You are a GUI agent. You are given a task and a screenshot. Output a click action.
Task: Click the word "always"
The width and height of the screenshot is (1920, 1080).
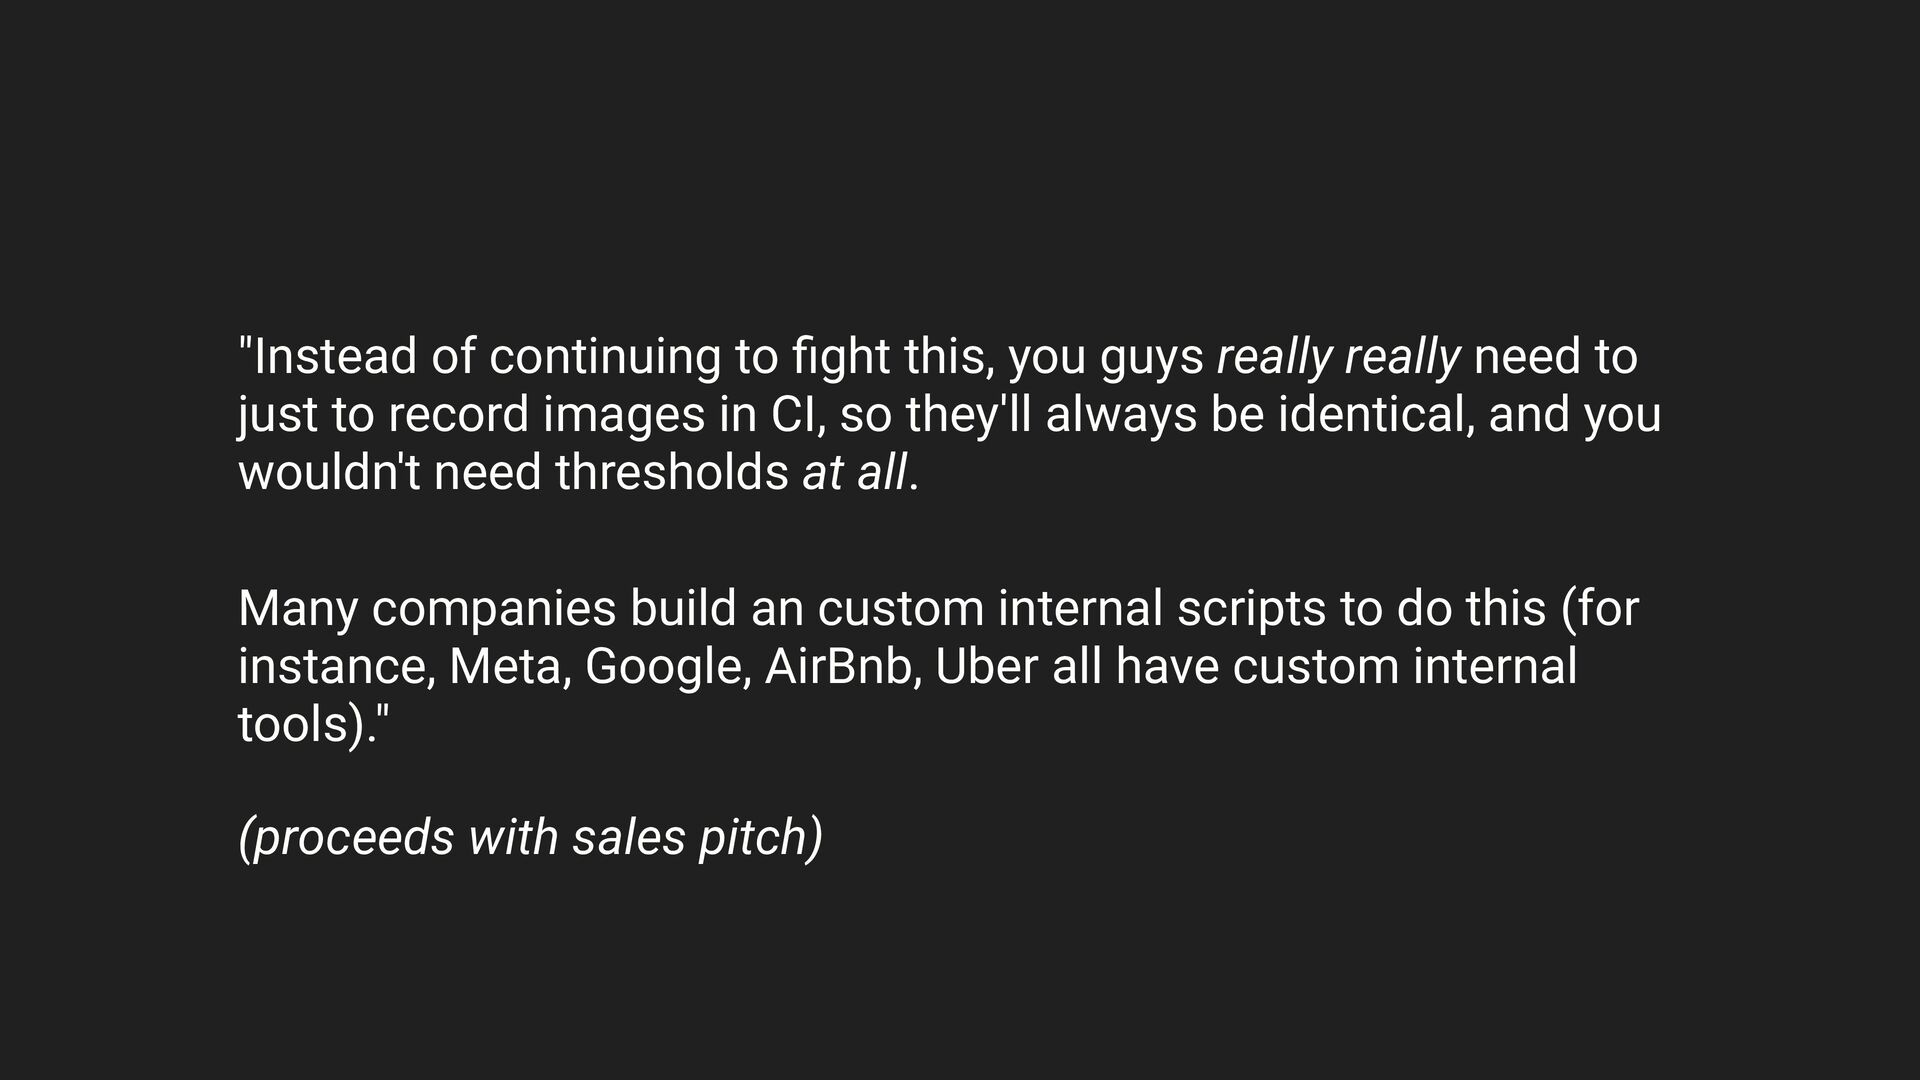1120,416
